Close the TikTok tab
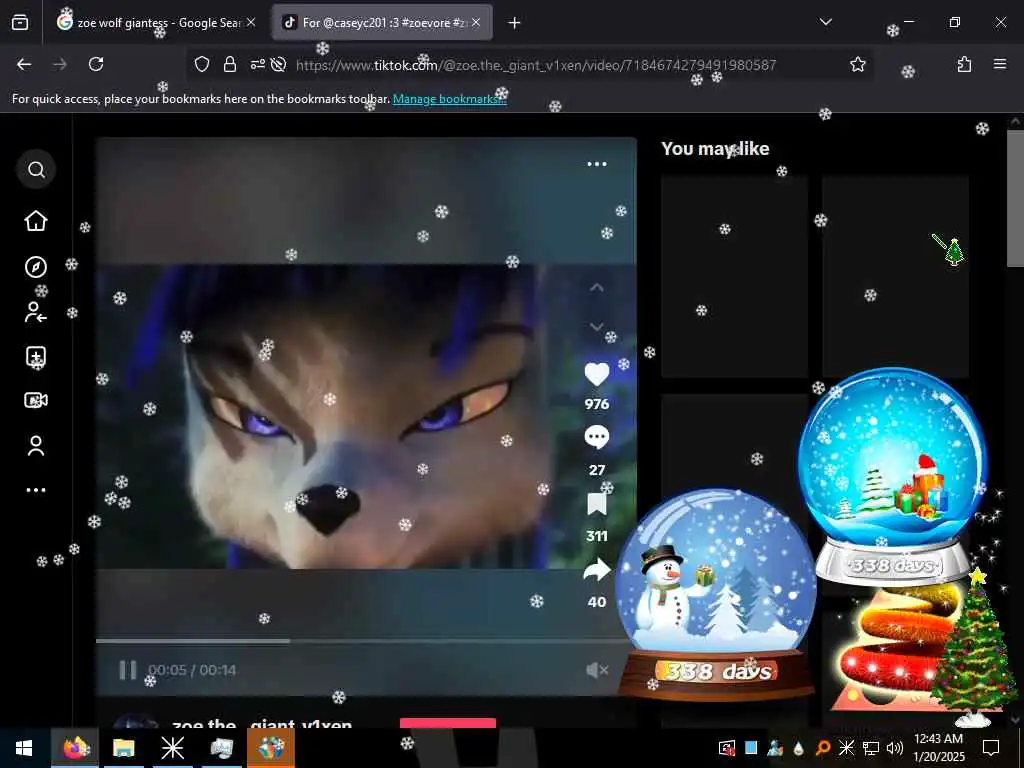Image resolution: width=1024 pixels, height=768 pixels. click(x=476, y=22)
